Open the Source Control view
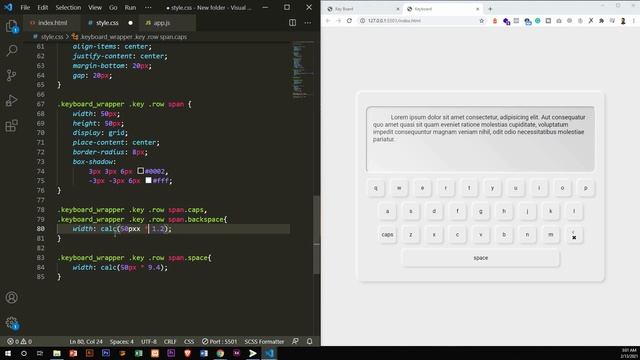Screen dimensions: 640x360 click(x=11, y=76)
